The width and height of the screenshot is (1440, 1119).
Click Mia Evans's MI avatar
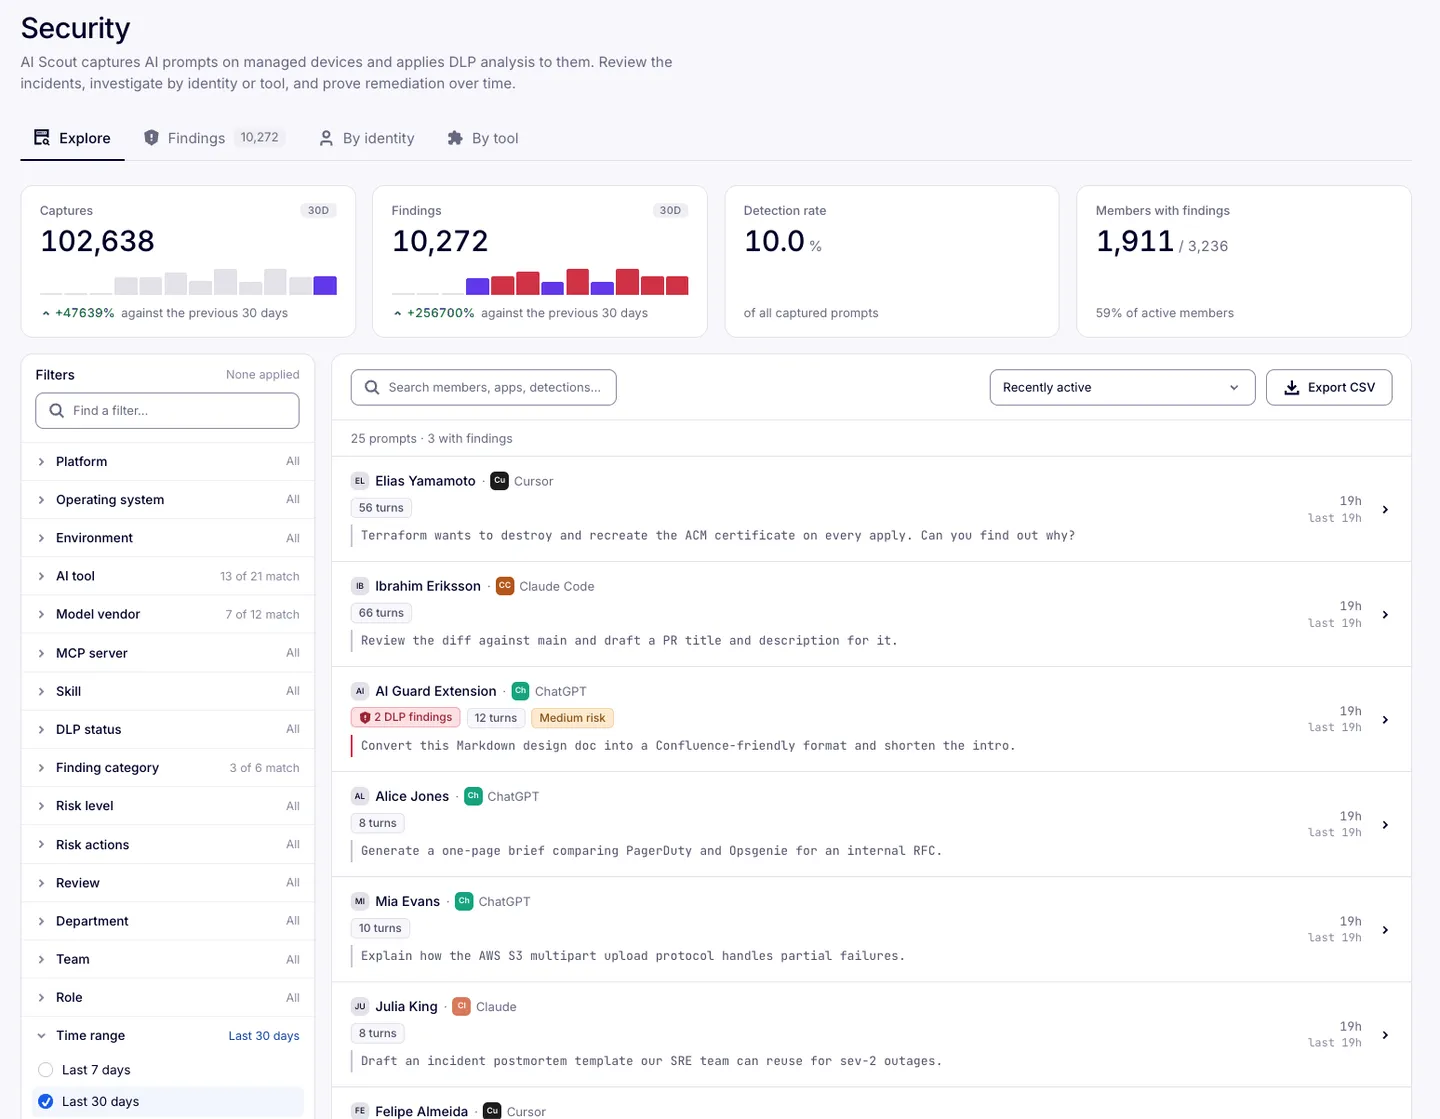360,901
